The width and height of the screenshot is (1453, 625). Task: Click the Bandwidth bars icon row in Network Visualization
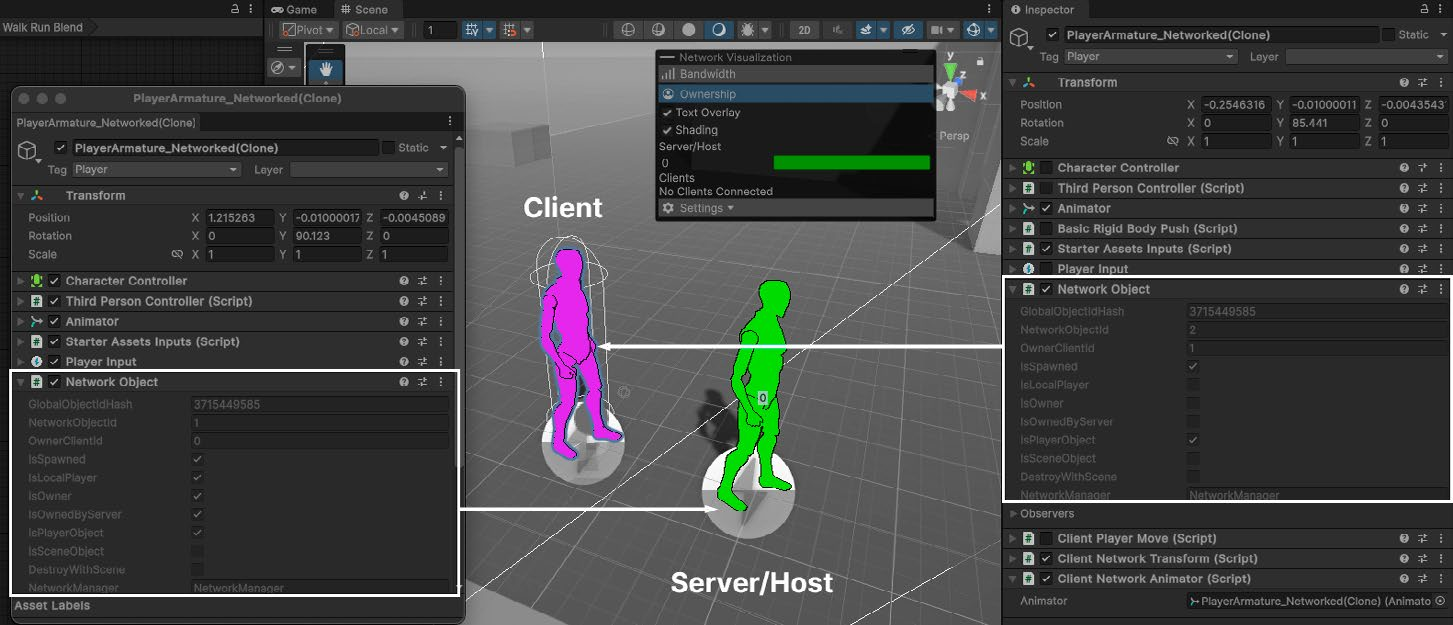(796, 74)
